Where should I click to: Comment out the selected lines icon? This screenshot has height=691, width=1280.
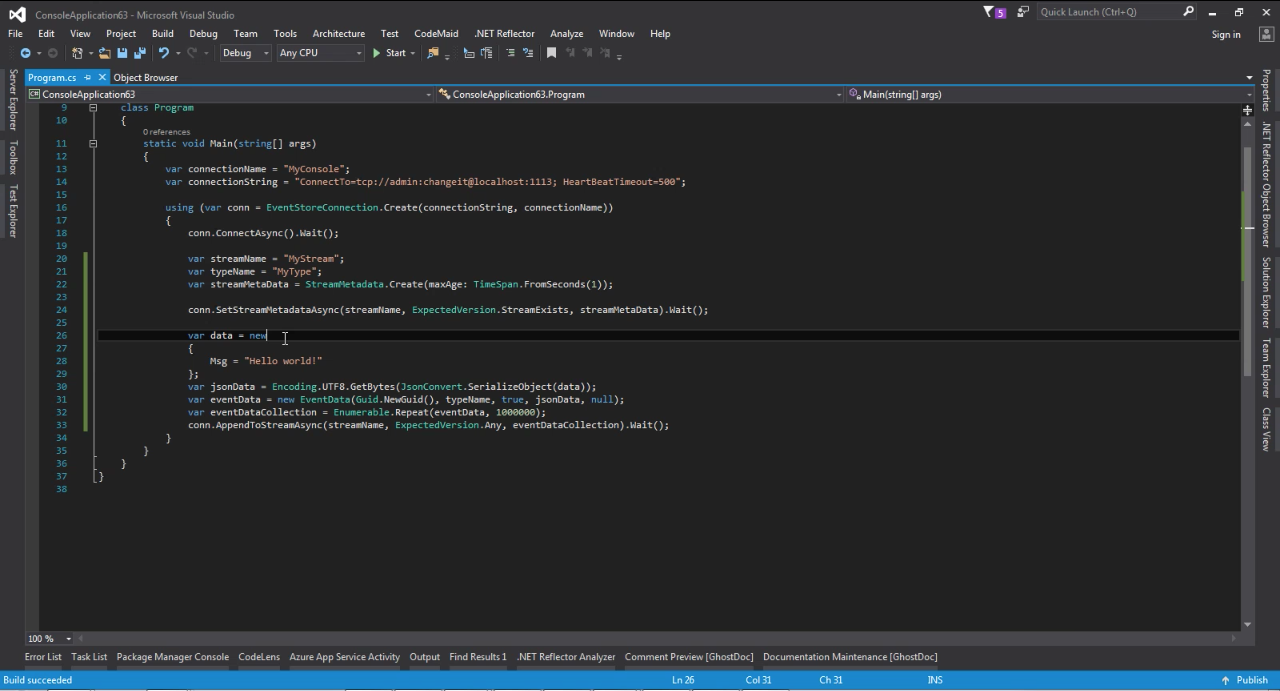click(x=510, y=53)
